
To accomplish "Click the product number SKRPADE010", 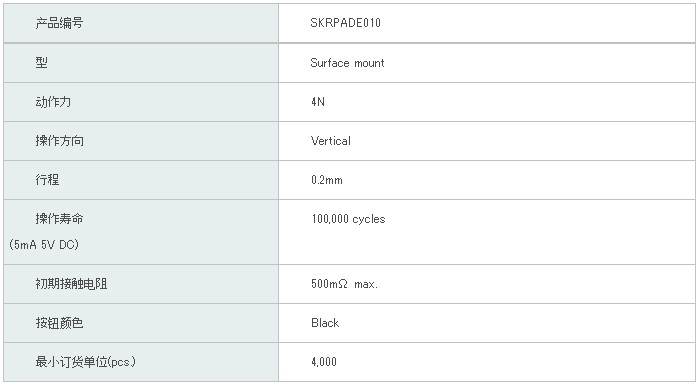I will click(345, 23).
